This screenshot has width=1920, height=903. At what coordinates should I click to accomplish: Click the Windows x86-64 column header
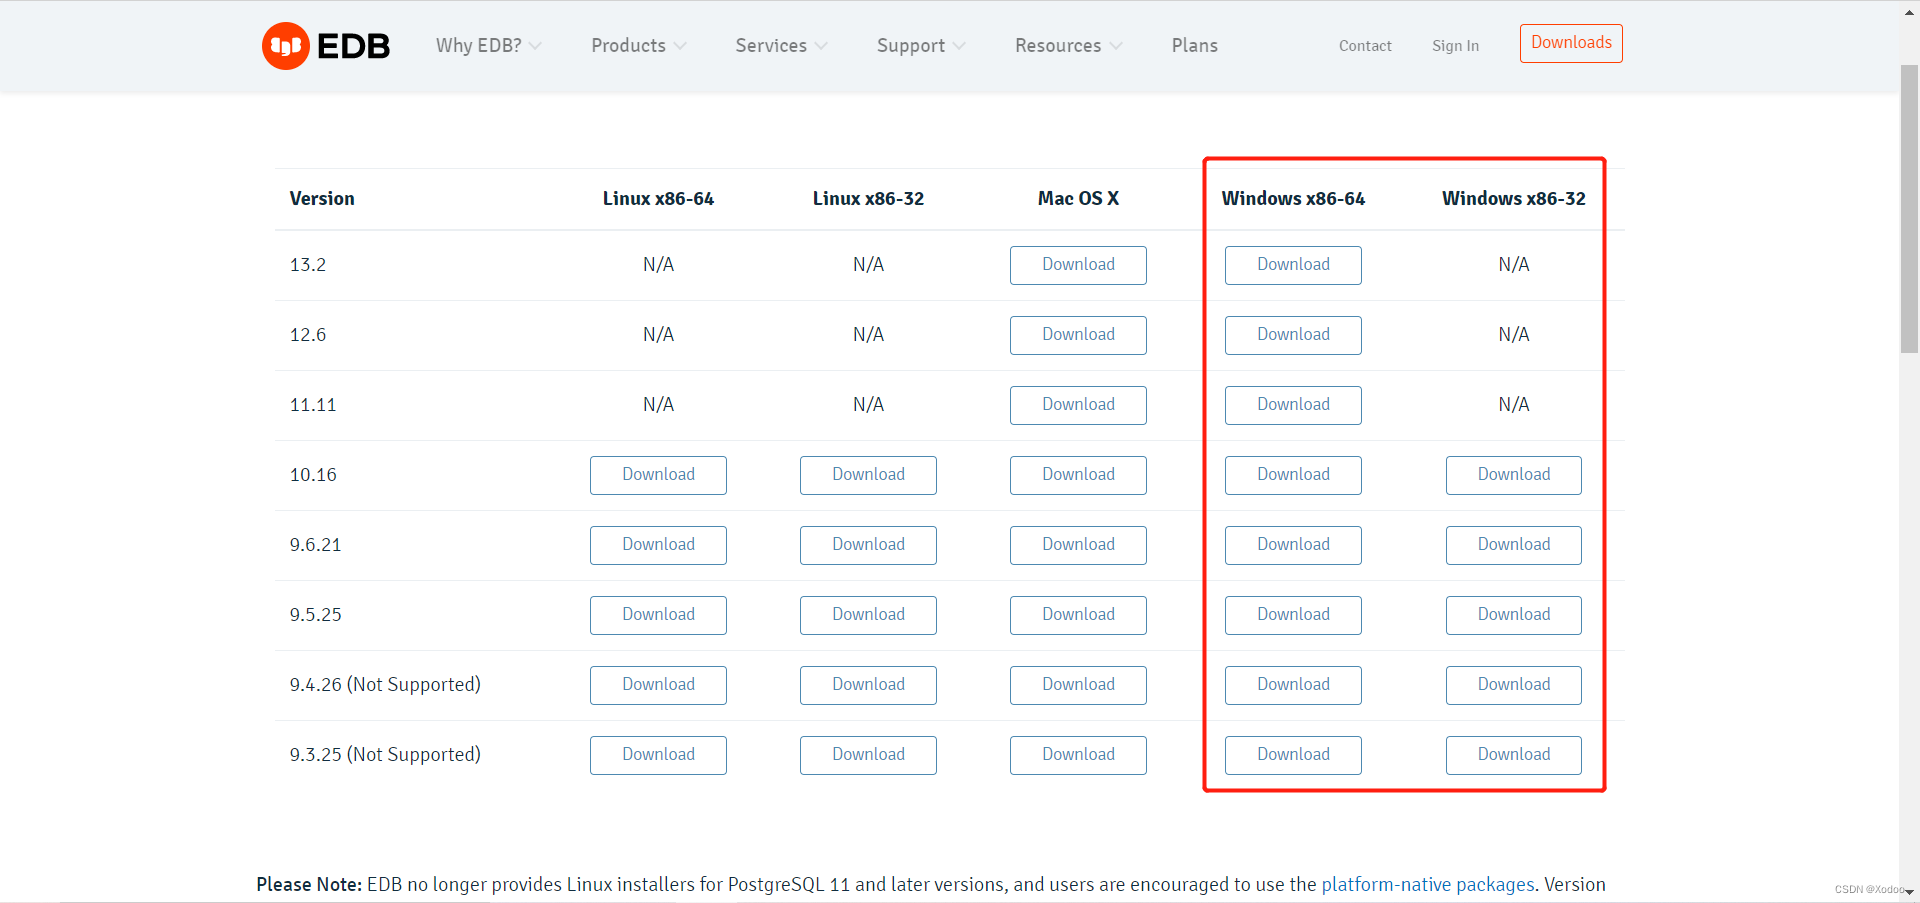tap(1293, 199)
